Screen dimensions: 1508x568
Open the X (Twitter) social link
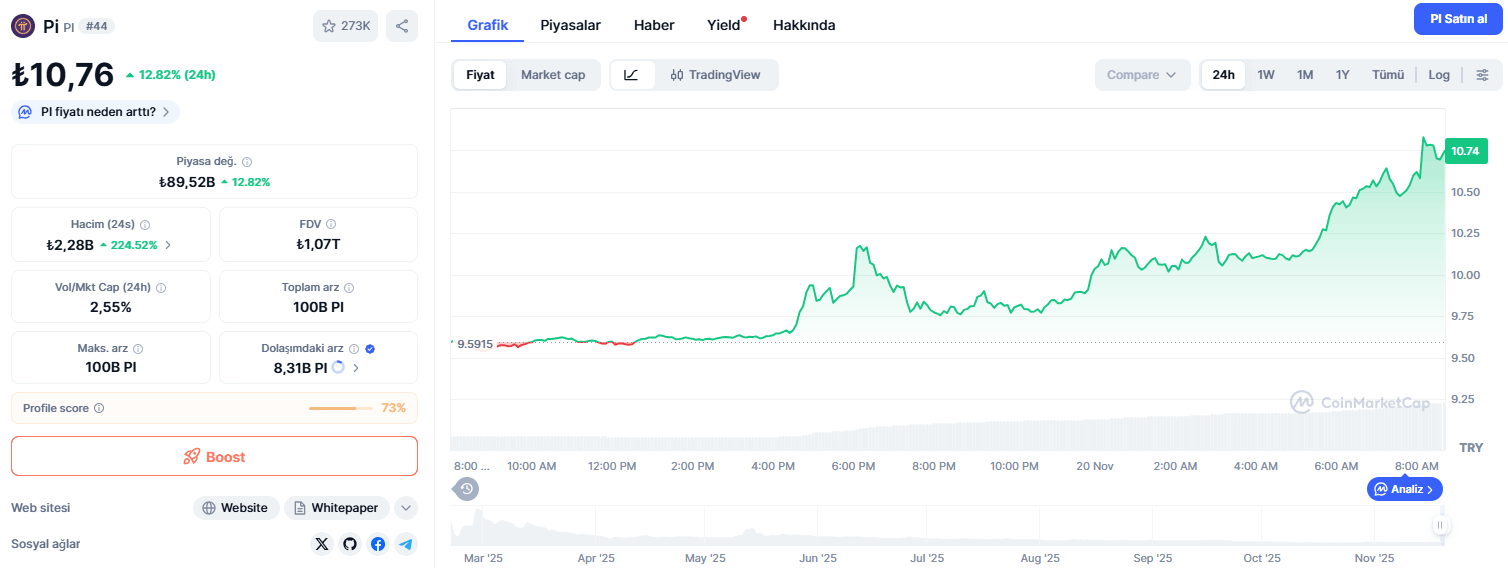(322, 544)
